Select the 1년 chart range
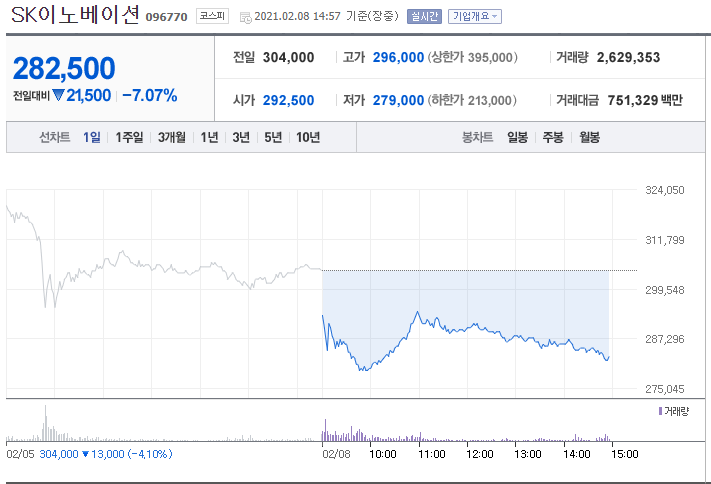Image resolution: width=711 pixels, height=484 pixels. pos(209,137)
